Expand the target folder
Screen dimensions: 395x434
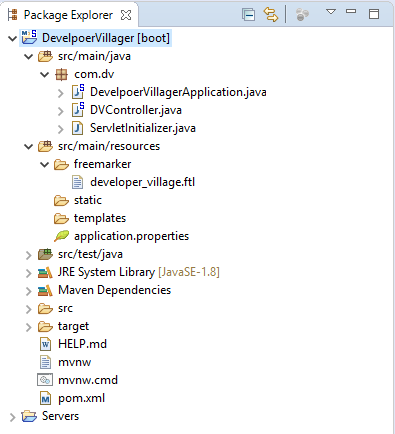coord(28,327)
